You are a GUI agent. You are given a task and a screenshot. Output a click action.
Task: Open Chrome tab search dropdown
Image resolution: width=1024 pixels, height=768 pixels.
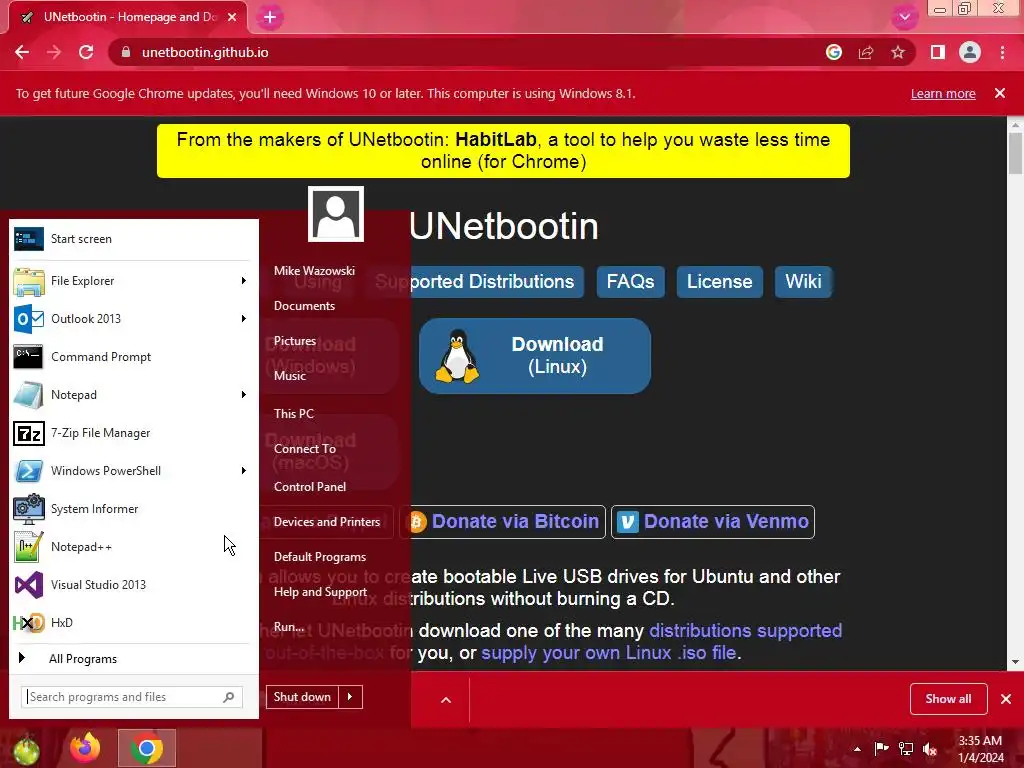click(904, 17)
